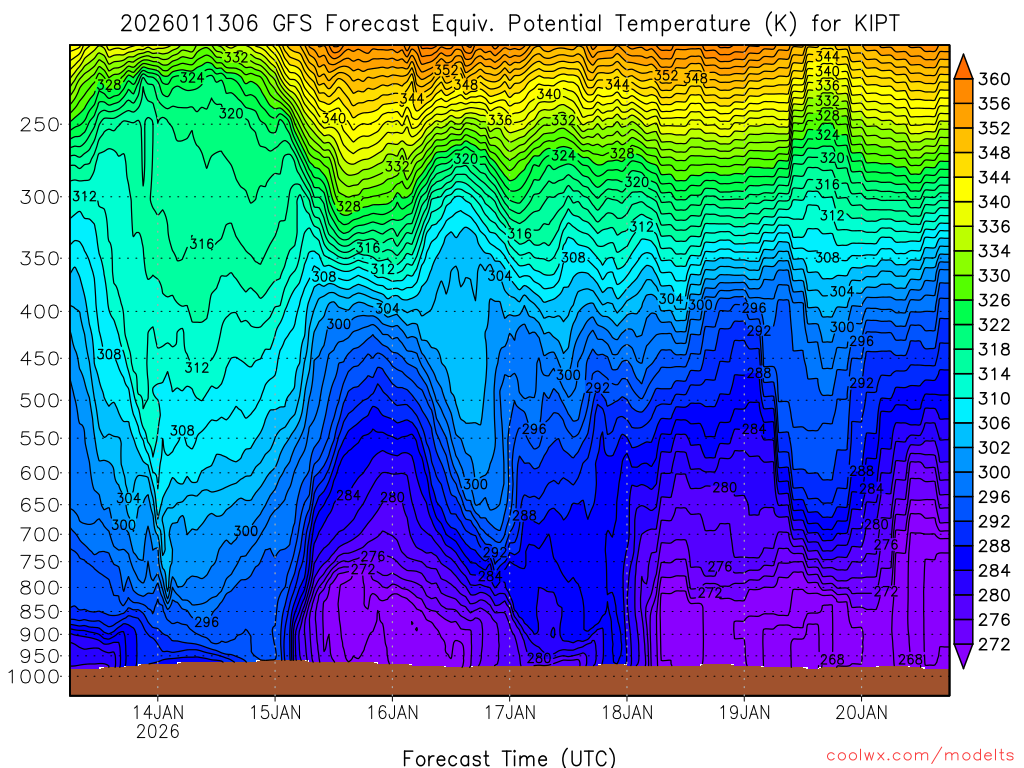Click the GFS Forecast chart title

509,24
